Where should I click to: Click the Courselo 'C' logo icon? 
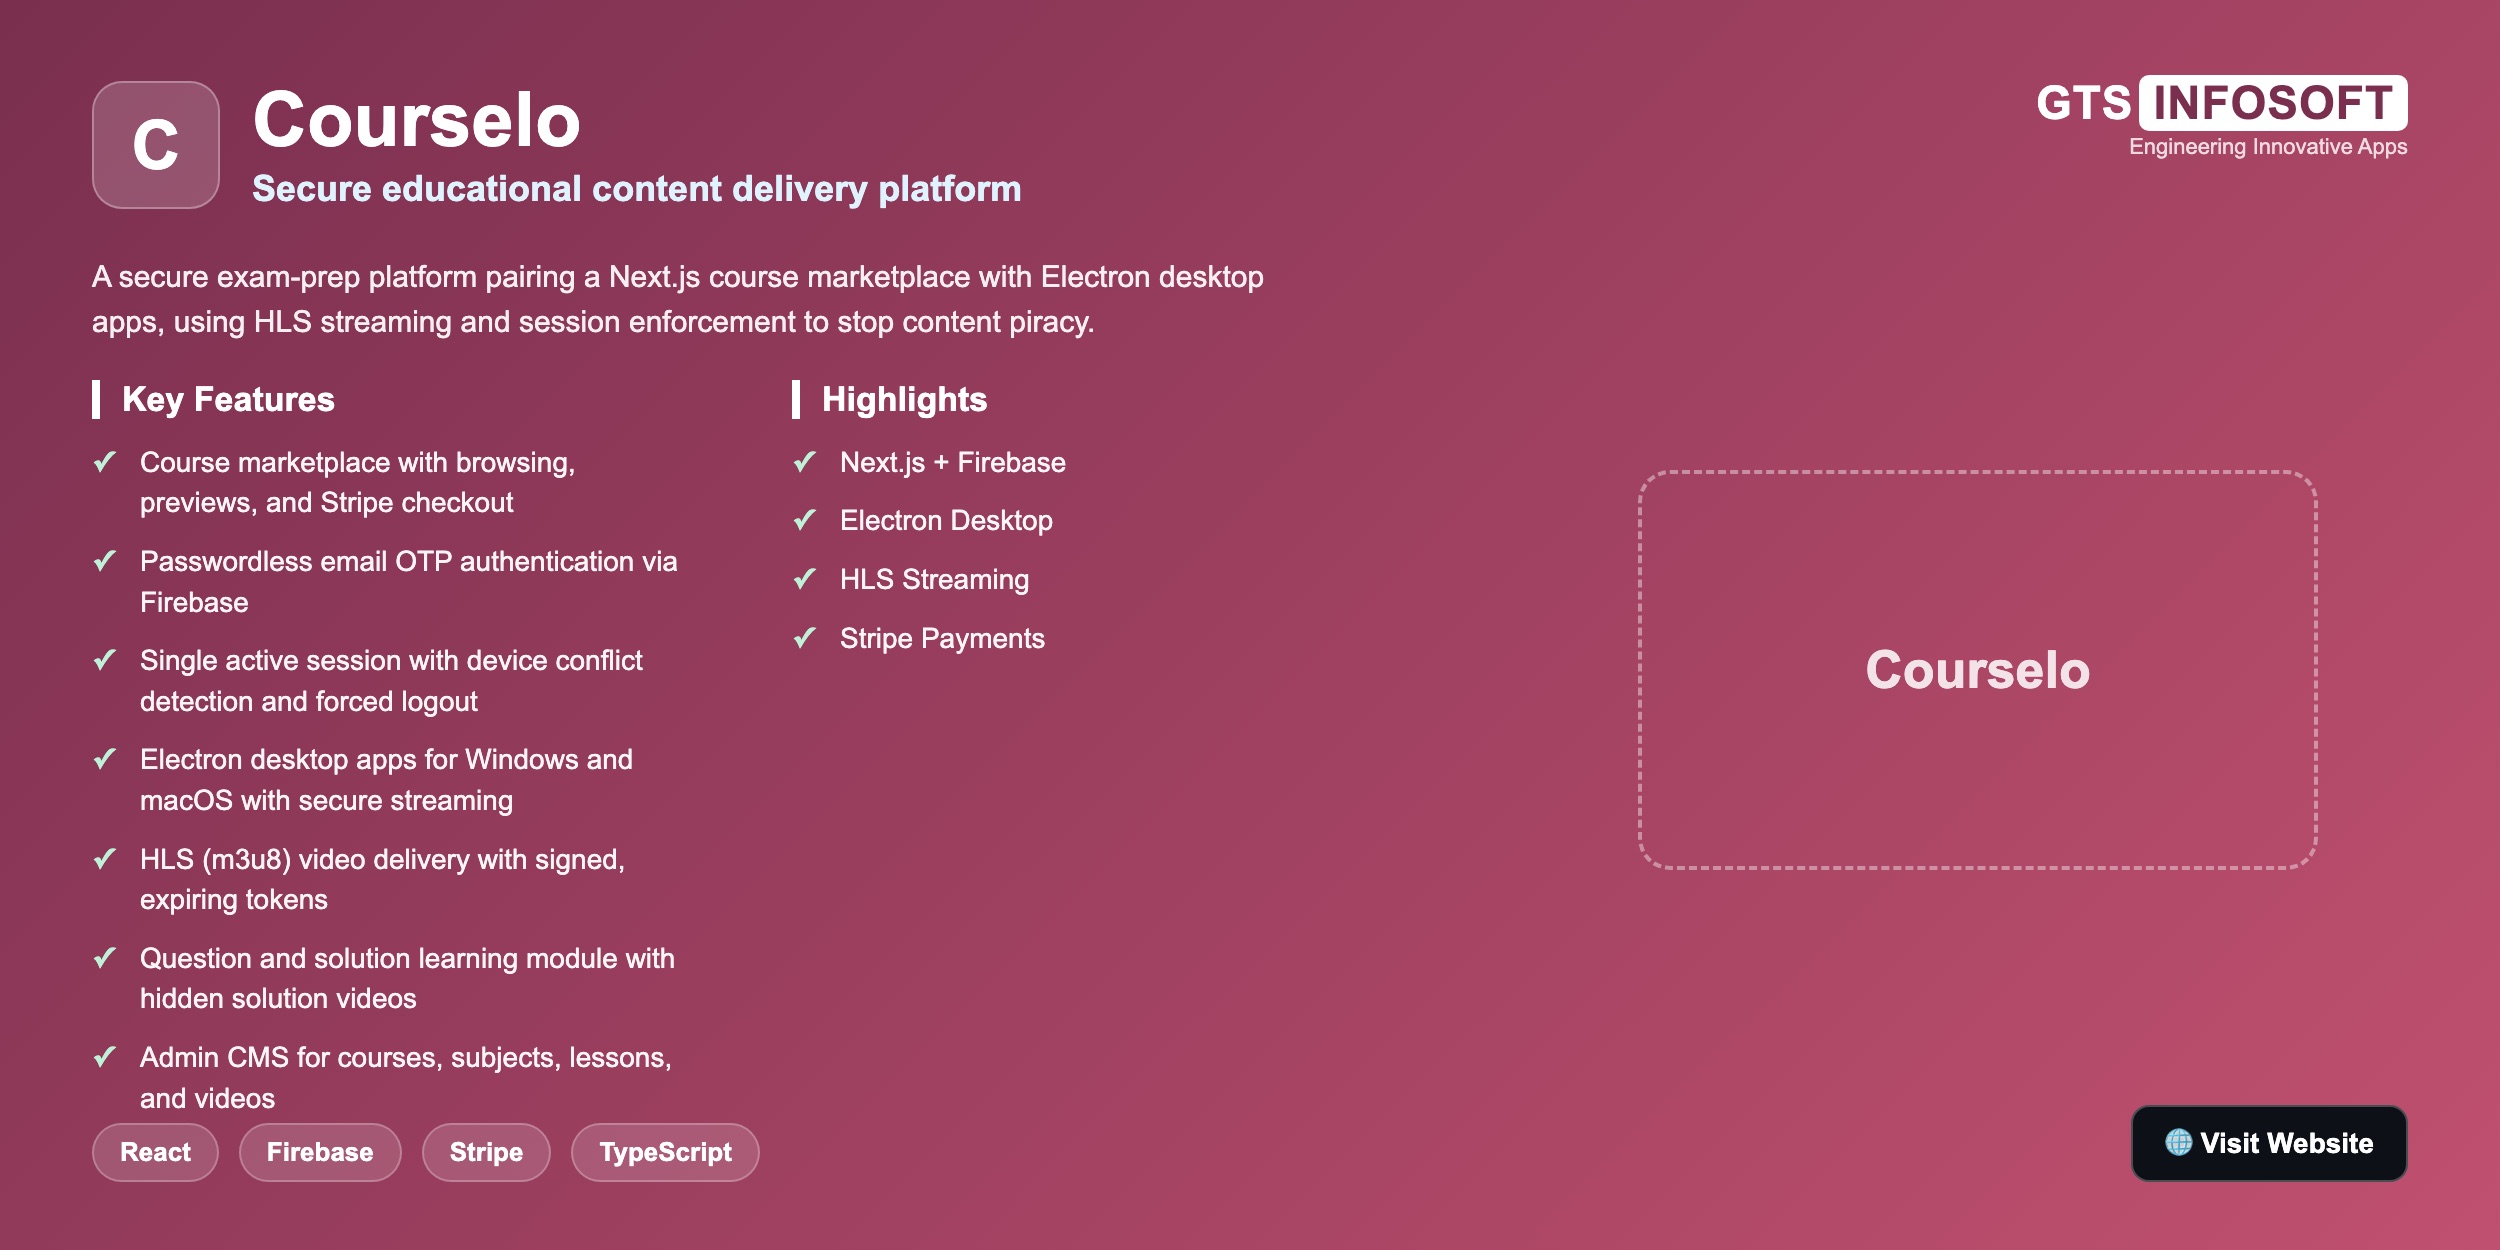[x=156, y=145]
